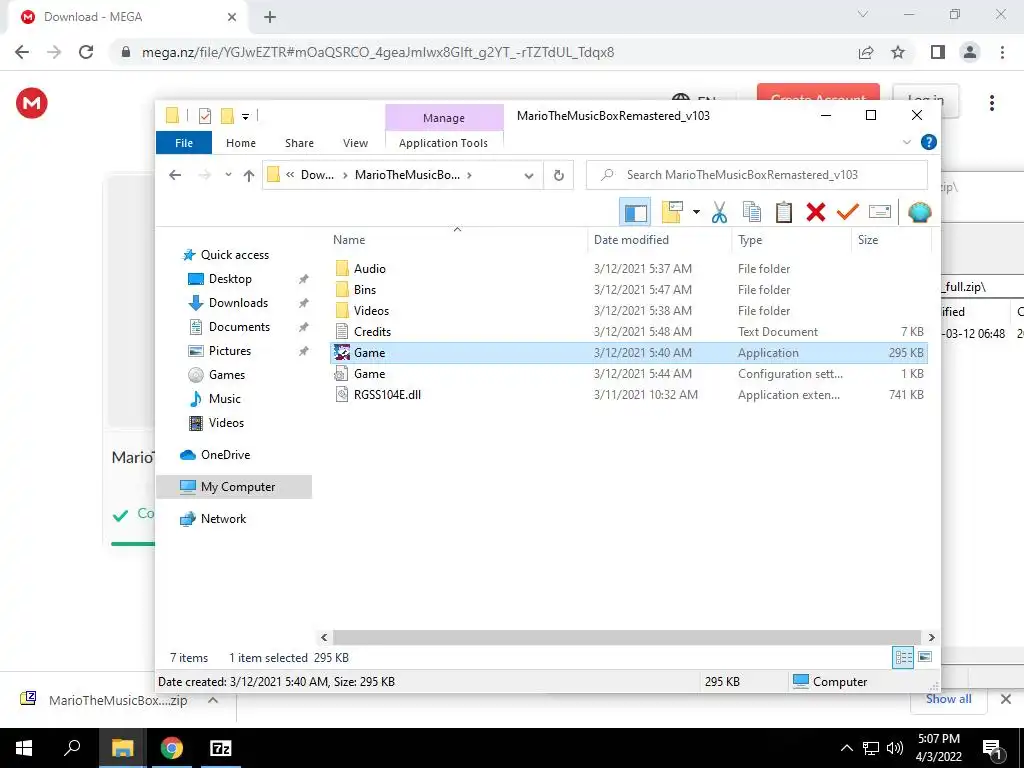Image resolution: width=1024 pixels, height=768 pixels.
Task: Click the red X Delete toolbar icon
Action: [816, 212]
